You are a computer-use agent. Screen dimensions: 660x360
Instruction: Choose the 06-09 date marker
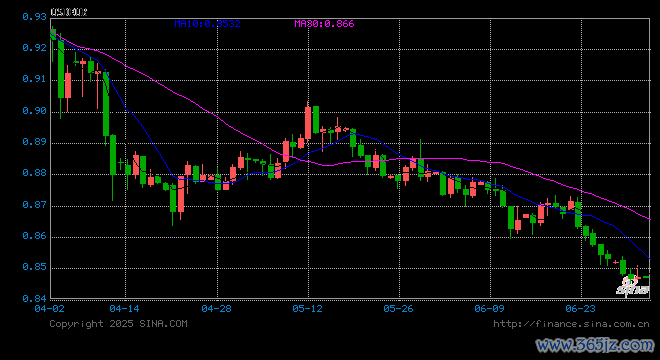coord(489,309)
